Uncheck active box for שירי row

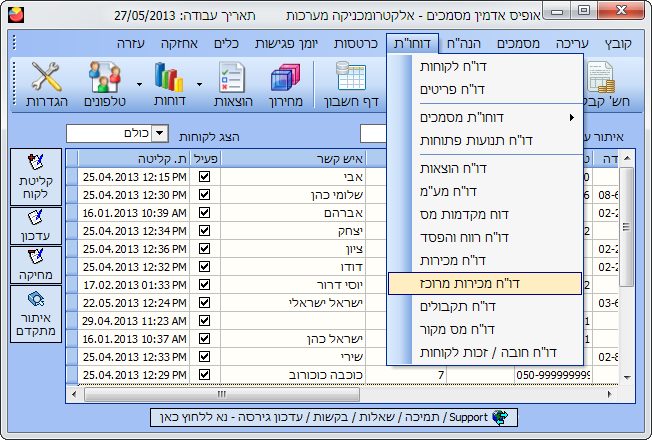204,356
